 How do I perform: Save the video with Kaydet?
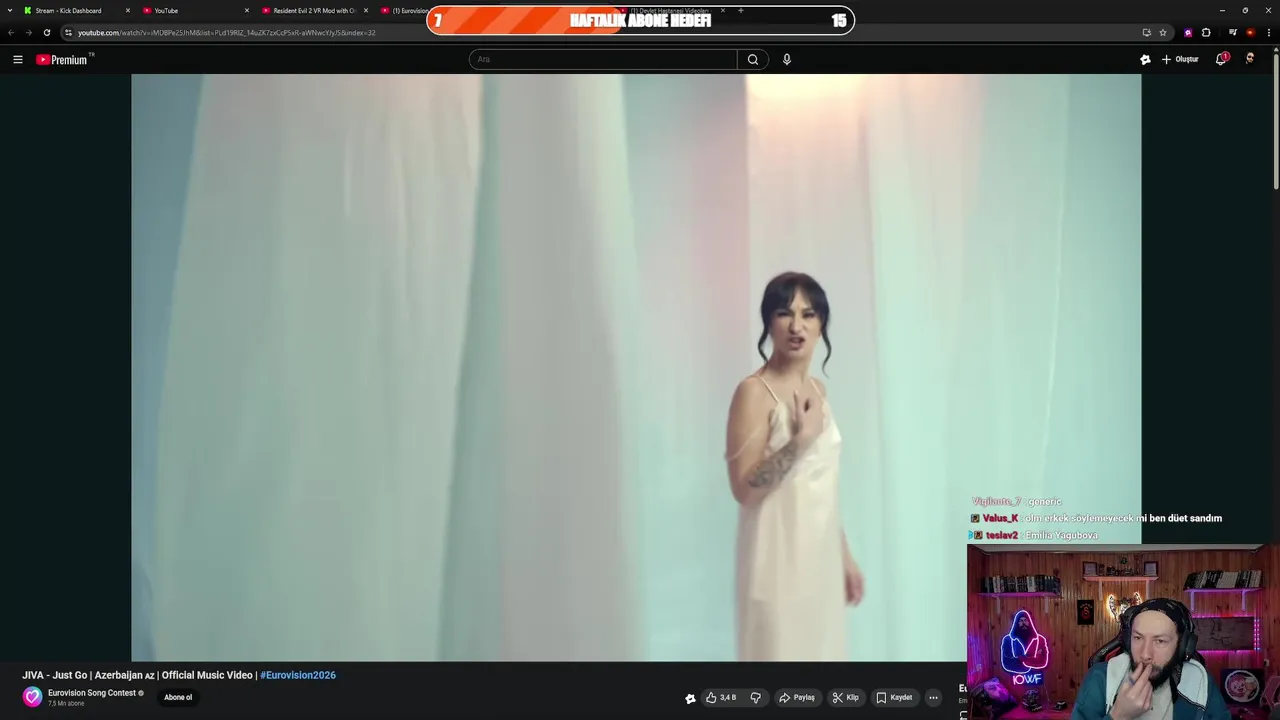[x=894, y=698]
